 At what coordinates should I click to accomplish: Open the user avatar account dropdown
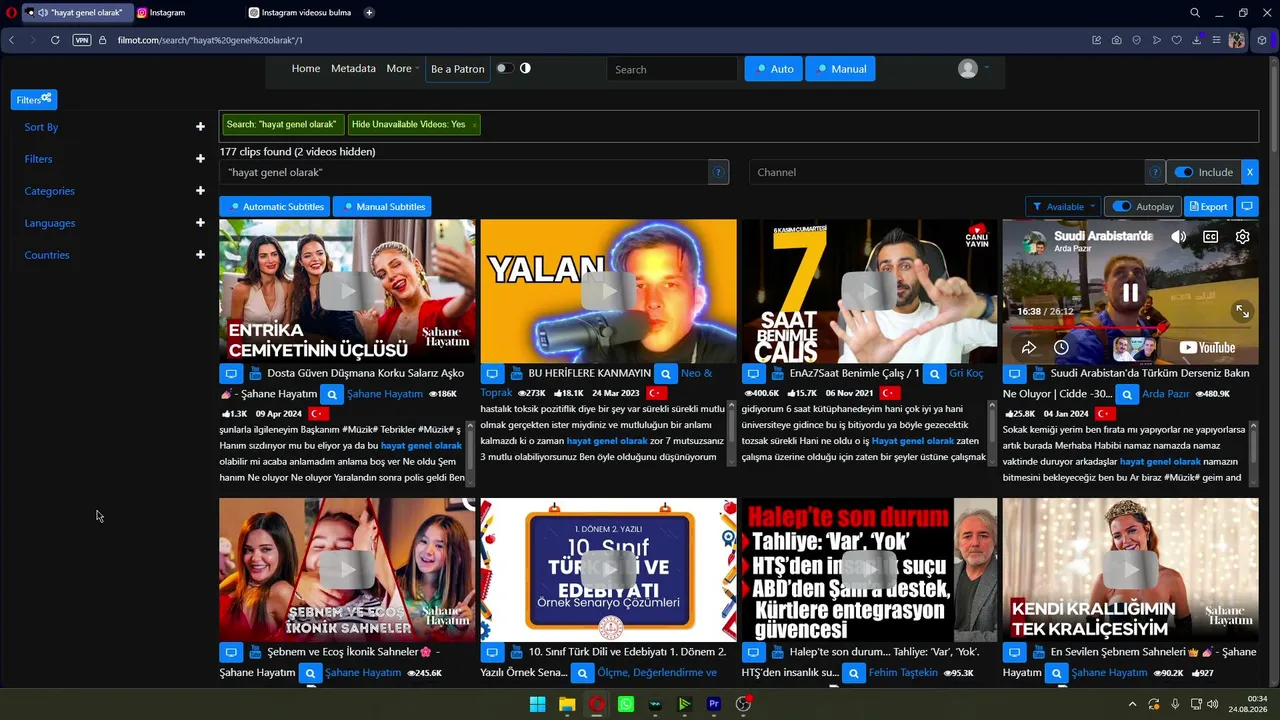[x=973, y=69]
